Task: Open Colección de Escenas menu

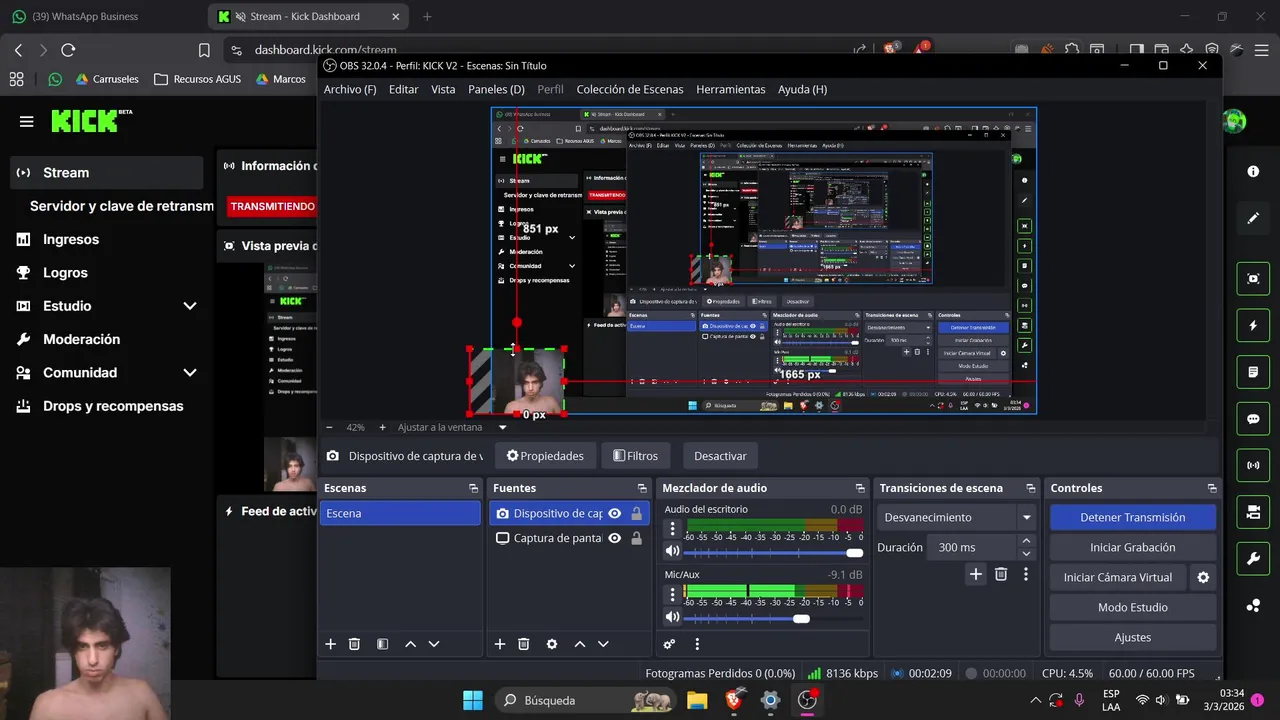Action: pyautogui.click(x=630, y=89)
